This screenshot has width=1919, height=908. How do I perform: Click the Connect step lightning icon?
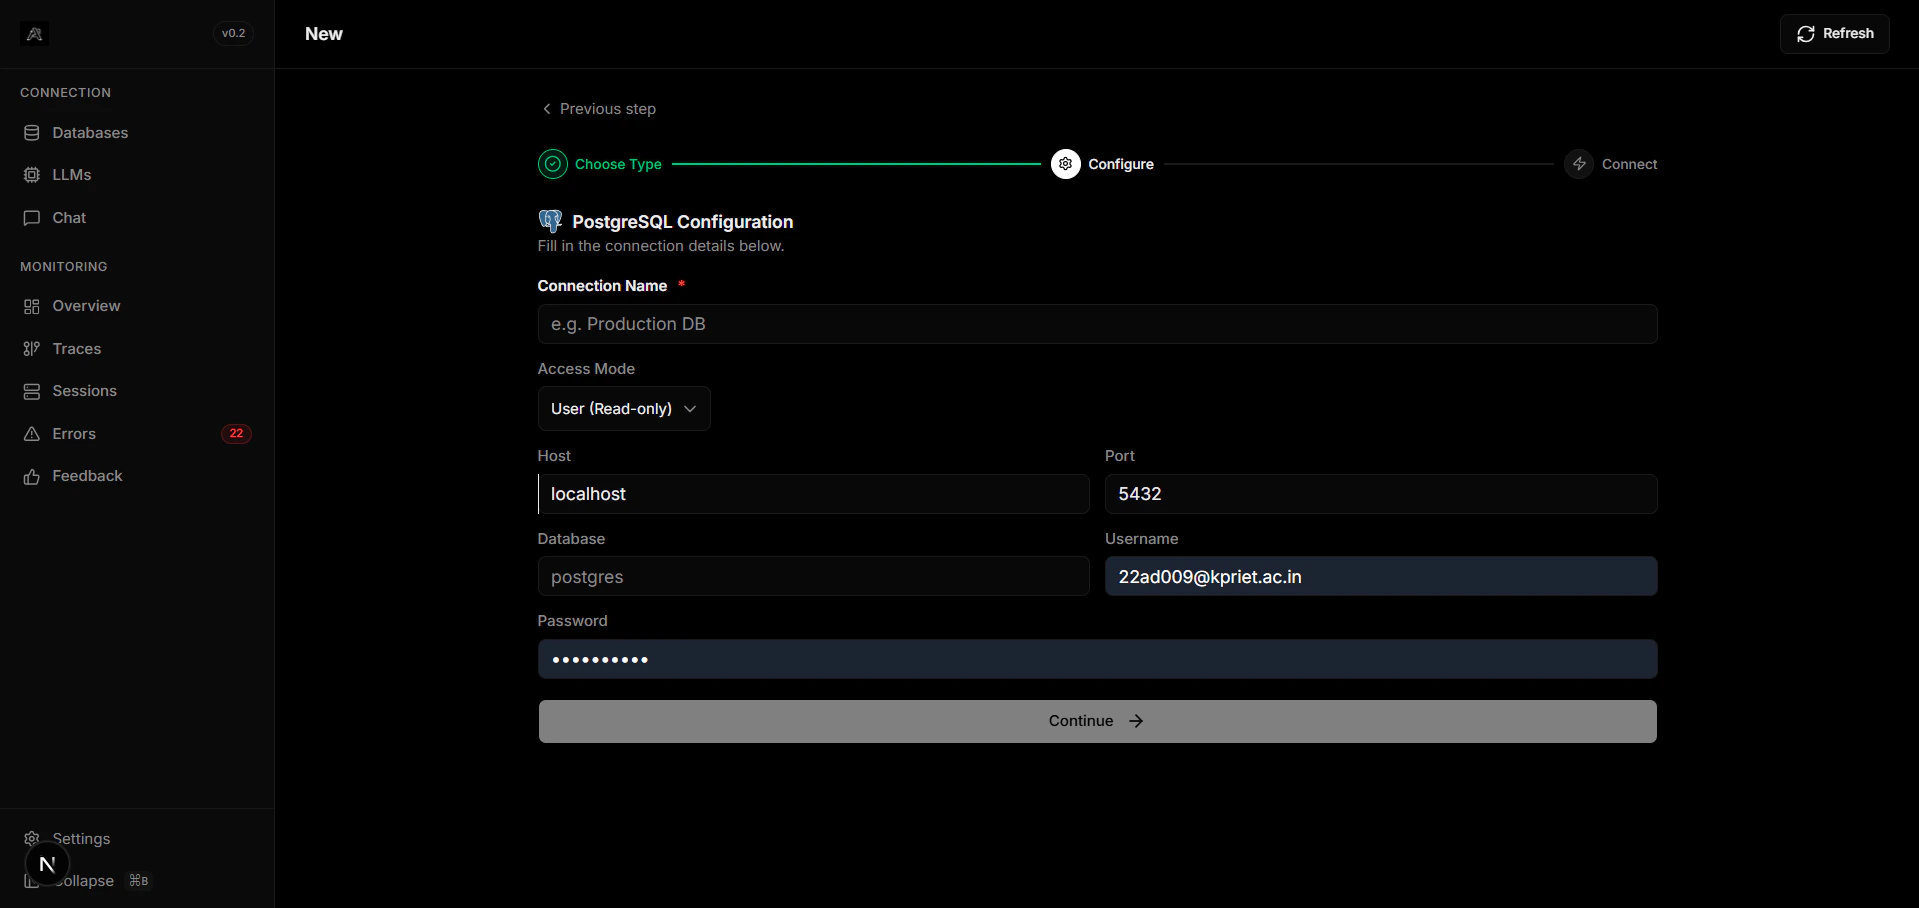pos(1579,164)
